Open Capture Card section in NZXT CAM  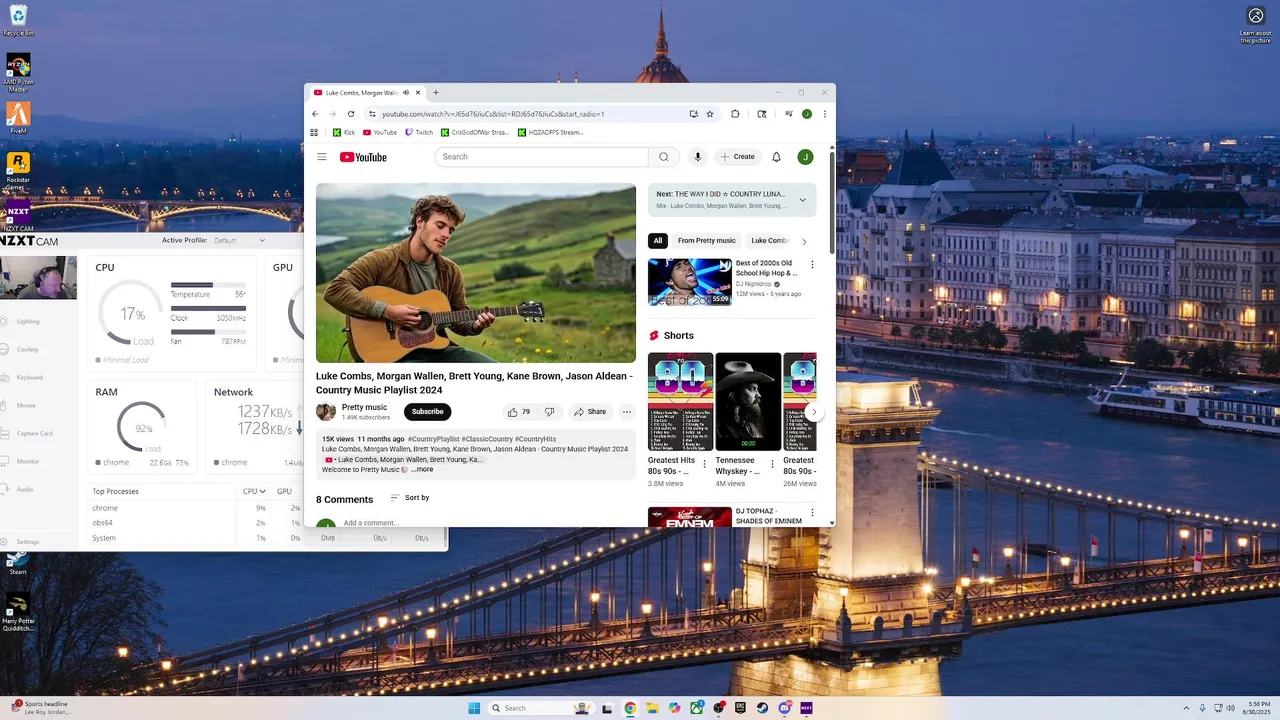[34, 433]
